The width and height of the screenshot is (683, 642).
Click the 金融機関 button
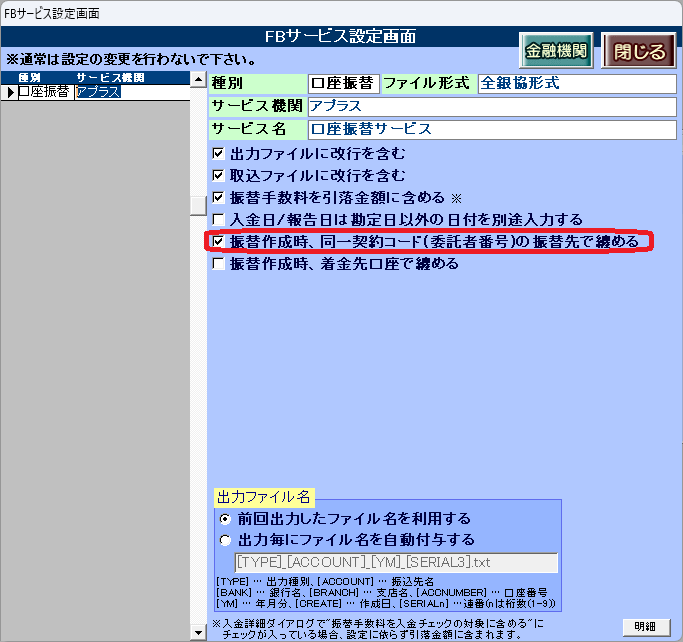pyautogui.click(x=556, y=51)
